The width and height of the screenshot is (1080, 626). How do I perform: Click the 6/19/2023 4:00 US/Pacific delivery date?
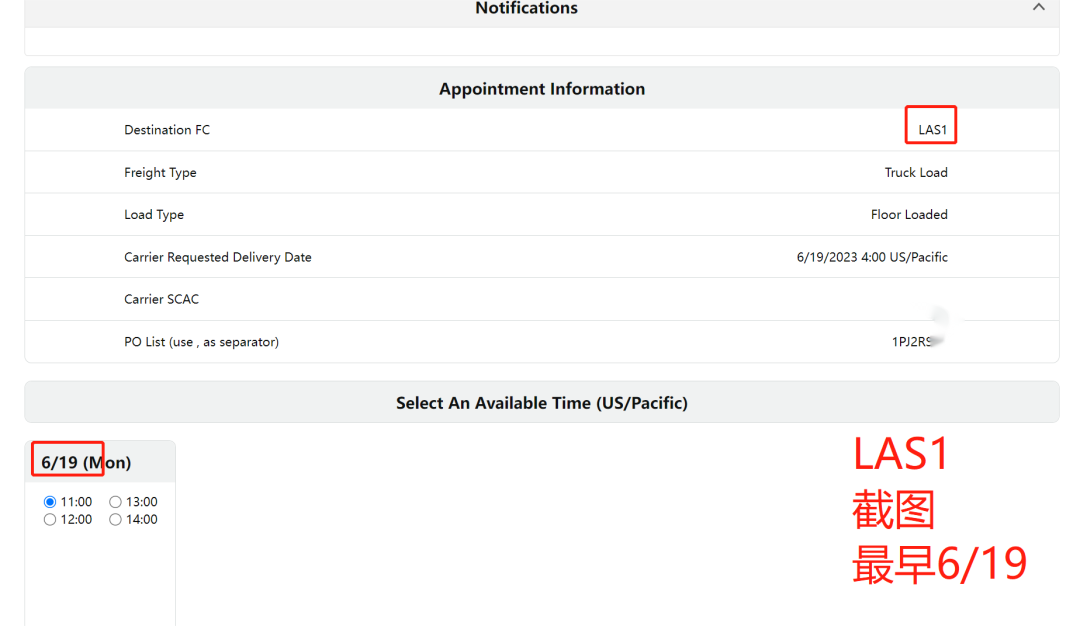tap(871, 257)
